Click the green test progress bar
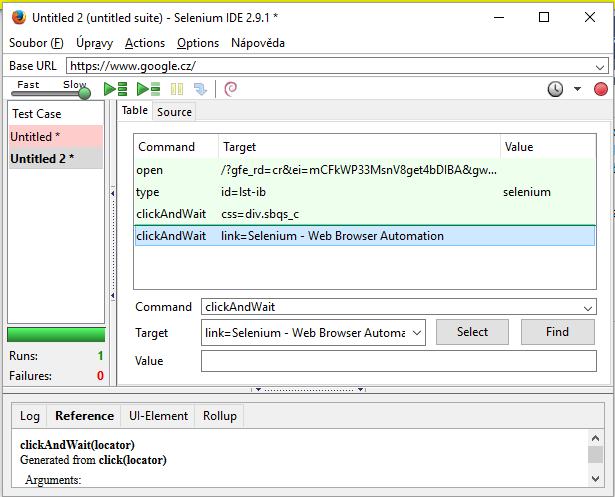615x497 pixels. (56, 335)
